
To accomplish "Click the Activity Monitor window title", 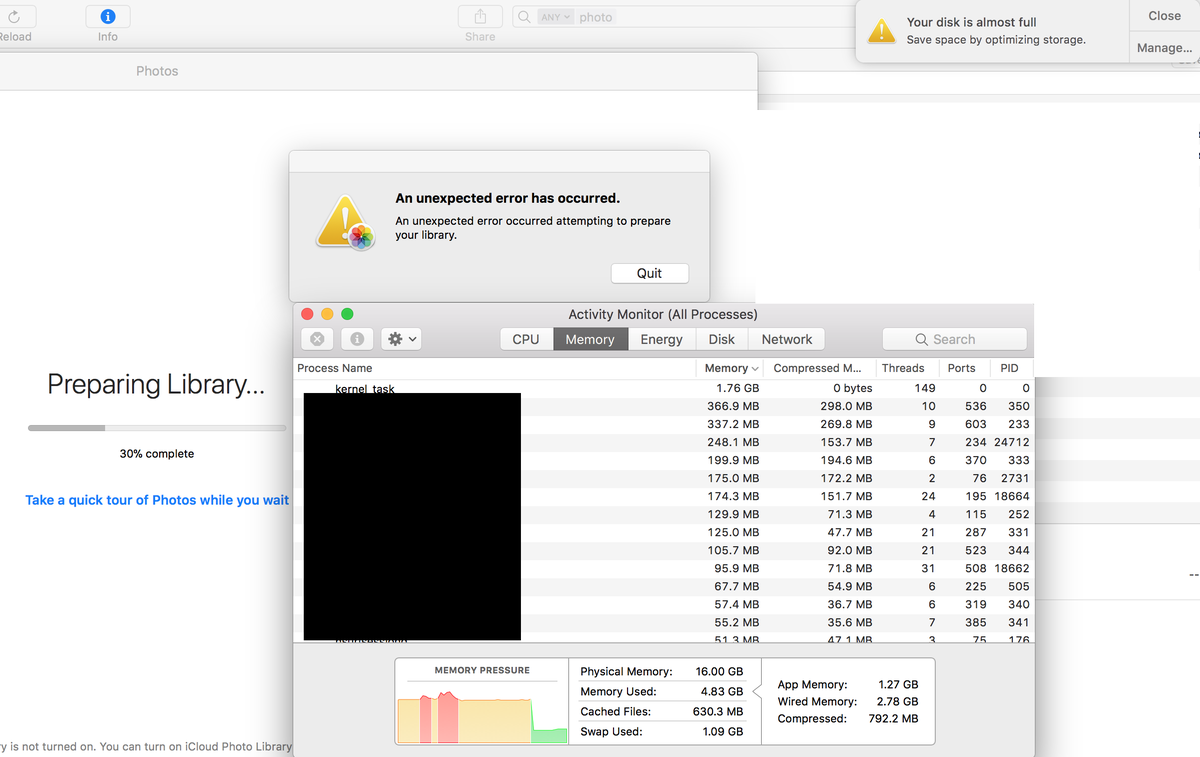I will 663,314.
